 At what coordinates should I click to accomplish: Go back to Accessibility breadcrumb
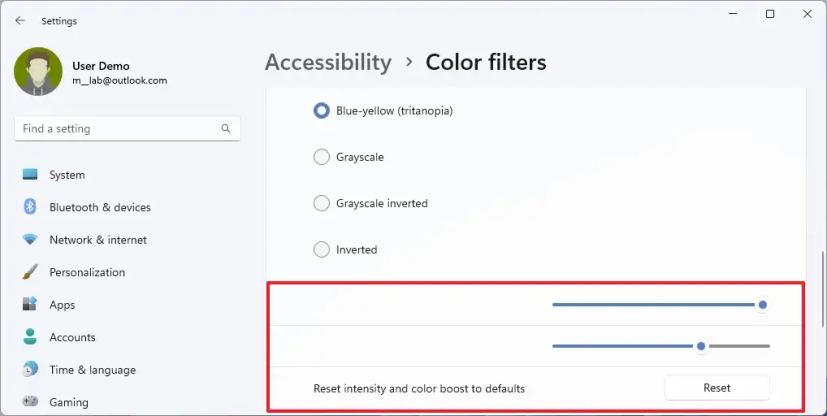328,62
